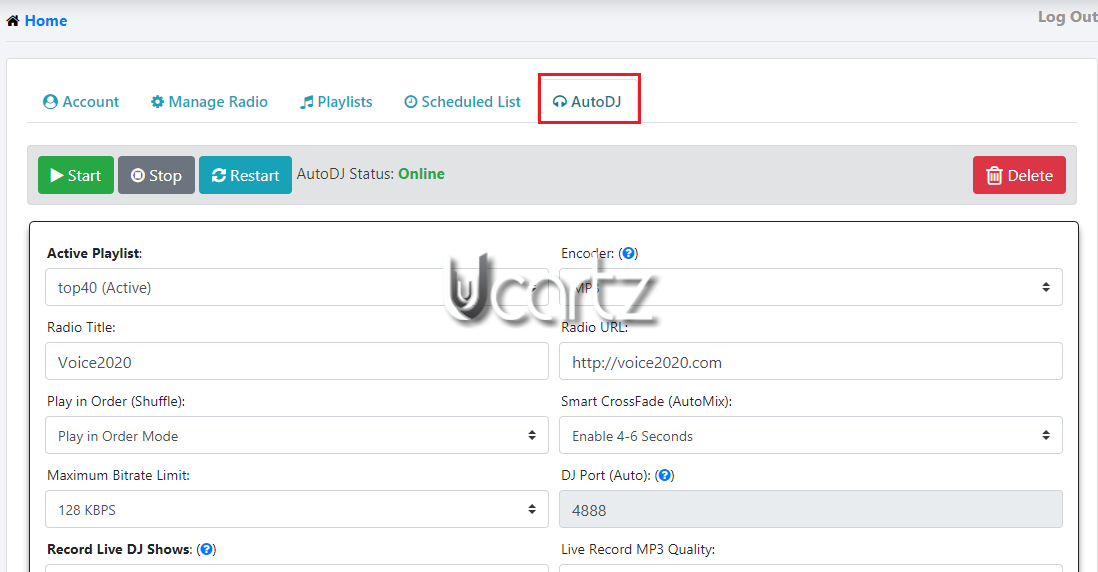
Task: Expand the Encoder dropdown
Action: (x=811, y=287)
